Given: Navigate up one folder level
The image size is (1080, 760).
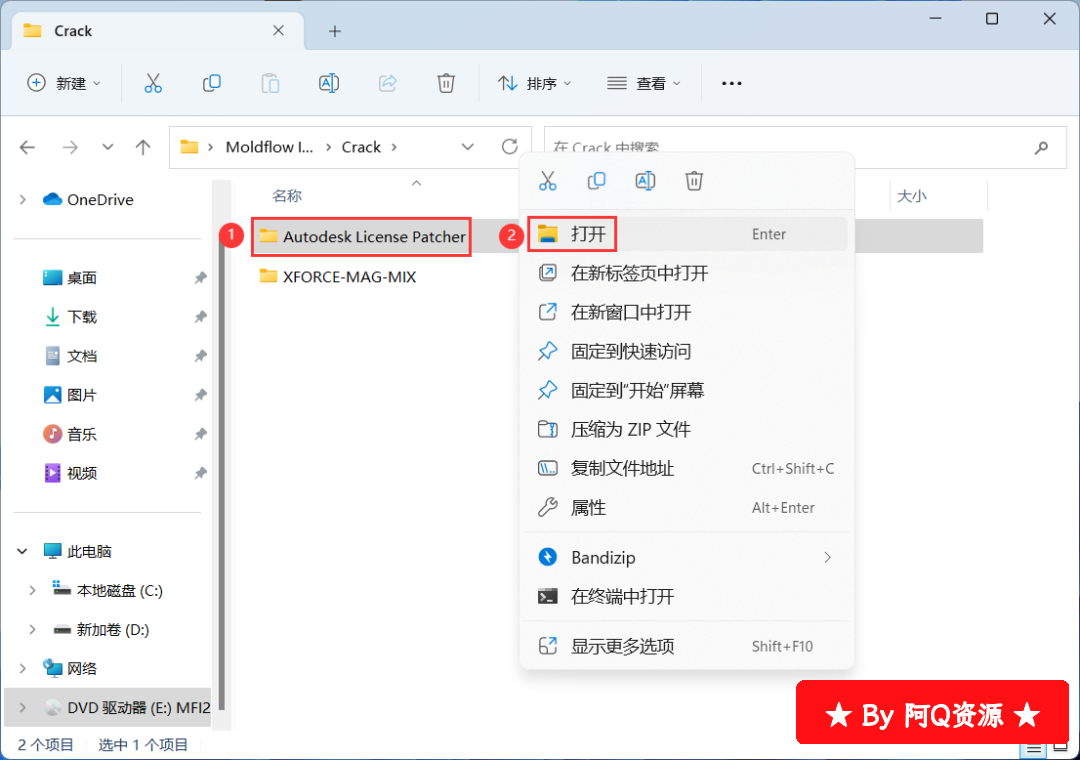Looking at the screenshot, I should coord(143,147).
